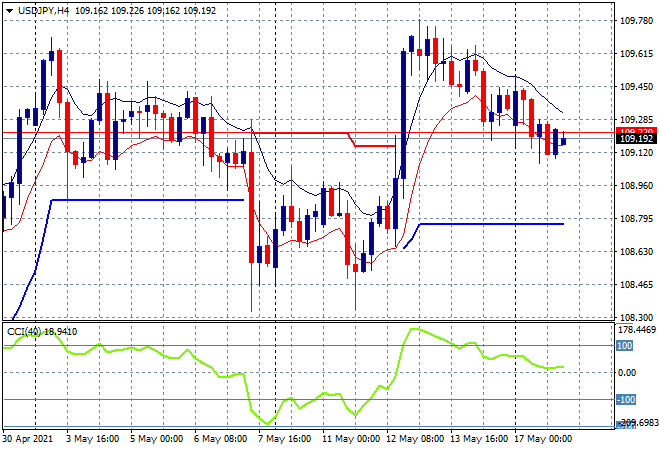Click the 109.615 price scale label

click(x=636, y=53)
